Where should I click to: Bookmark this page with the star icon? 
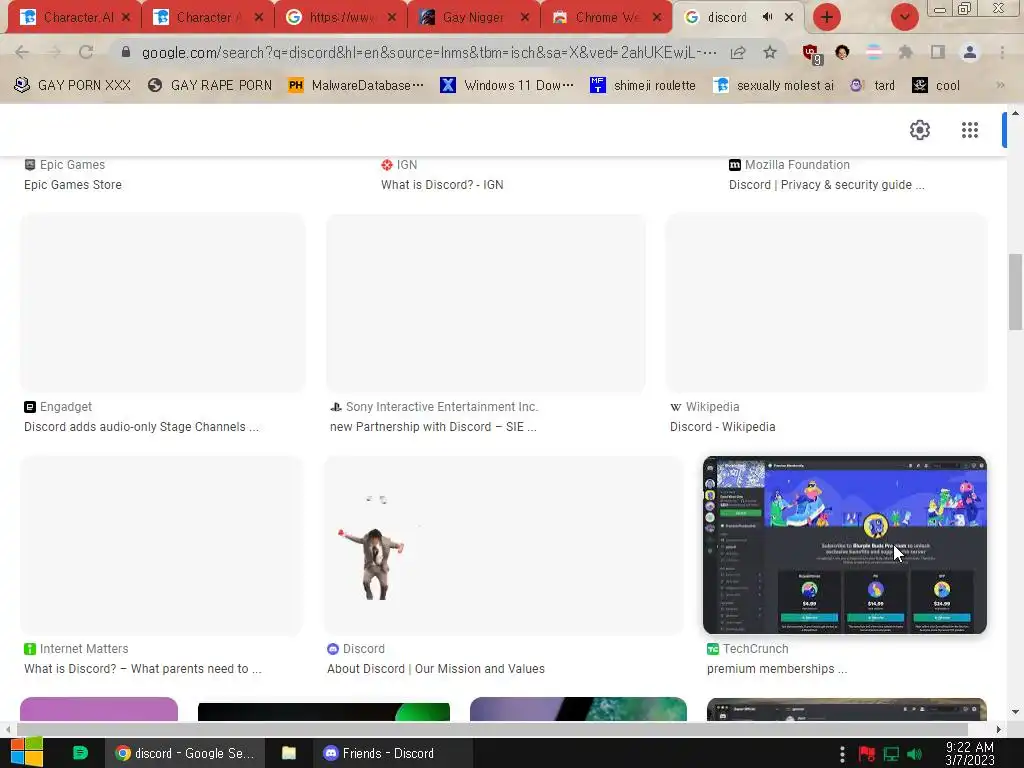(770, 52)
